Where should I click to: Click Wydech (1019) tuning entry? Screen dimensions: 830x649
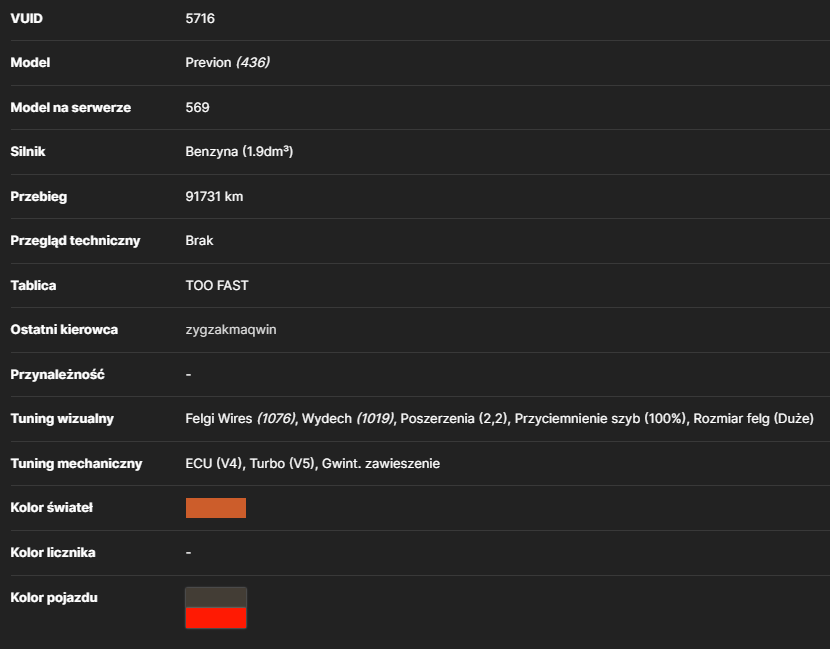pos(348,418)
